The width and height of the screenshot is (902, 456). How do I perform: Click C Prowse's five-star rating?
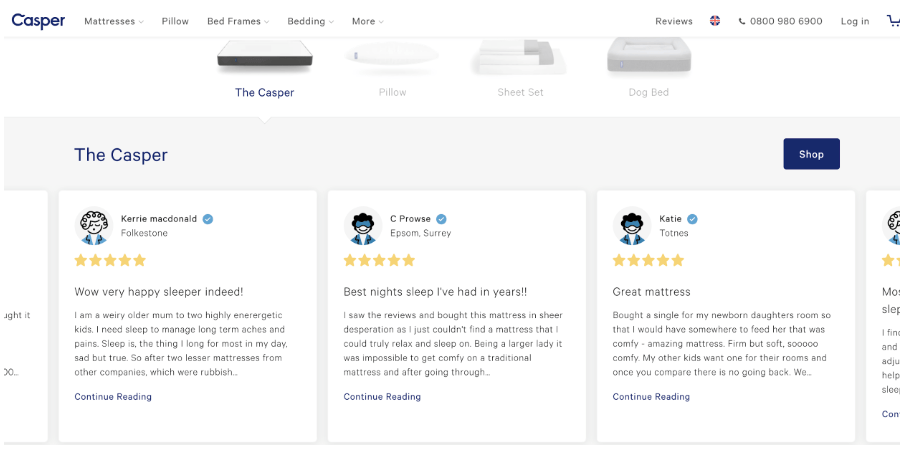tap(380, 260)
